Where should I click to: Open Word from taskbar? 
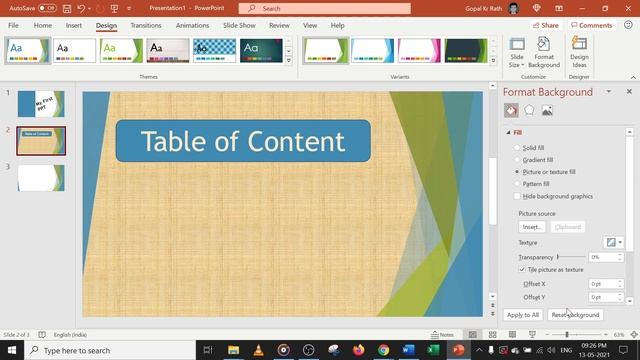click(408, 350)
